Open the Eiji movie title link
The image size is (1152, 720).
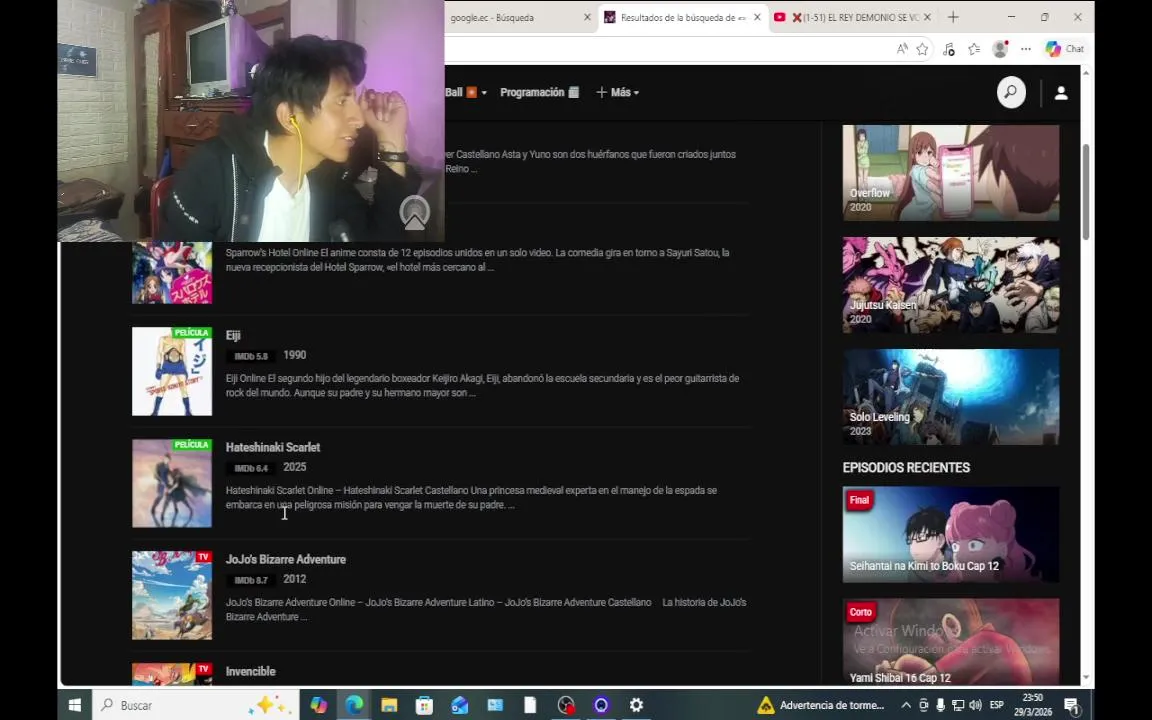pos(233,336)
